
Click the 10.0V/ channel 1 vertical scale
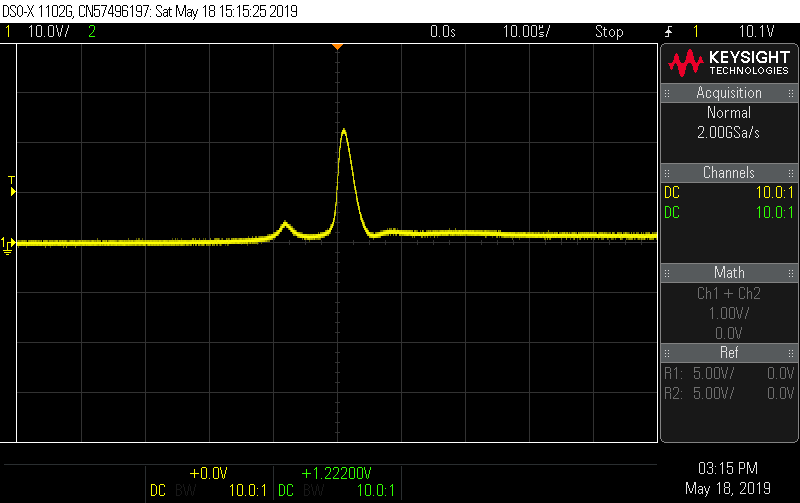pos(48,32)
